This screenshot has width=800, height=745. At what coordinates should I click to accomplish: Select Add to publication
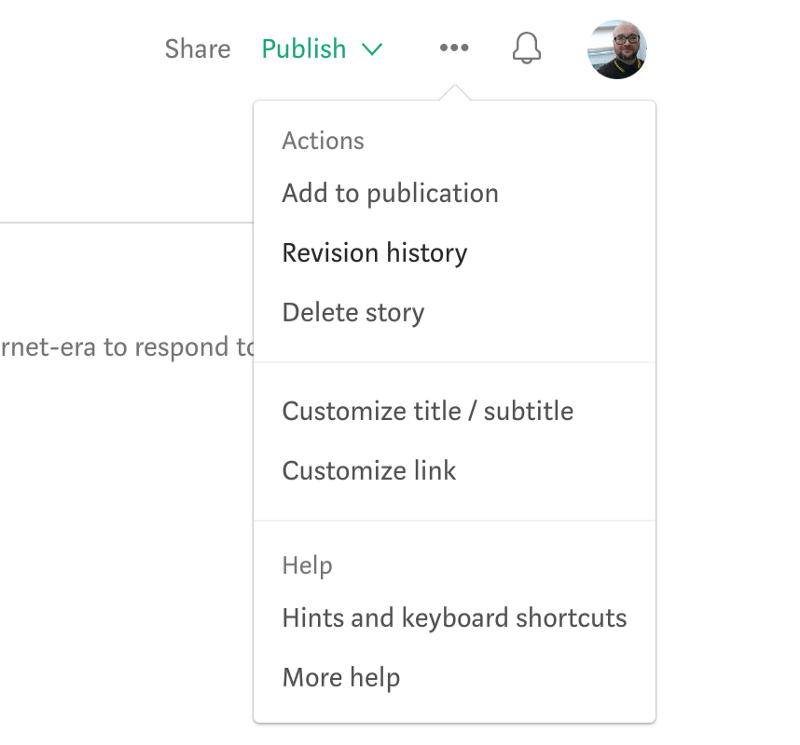pyautogui.click(x=390, y=193)
